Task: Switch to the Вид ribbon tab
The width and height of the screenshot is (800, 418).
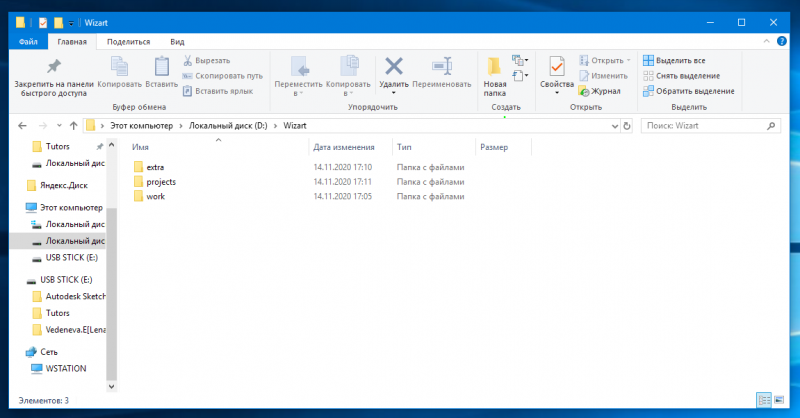Action: [177, 42]
